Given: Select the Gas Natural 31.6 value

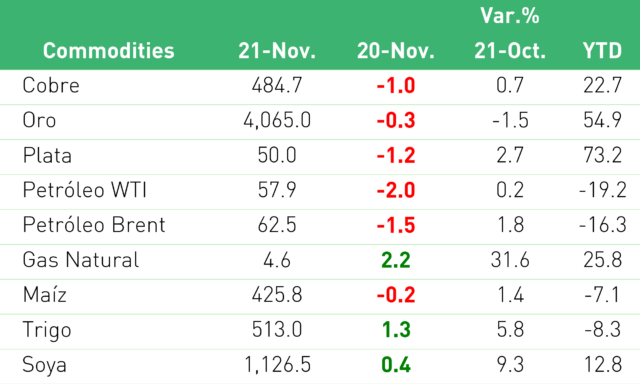Looking at the screenshot, I should pyautogui.click(x=510, y=260).
